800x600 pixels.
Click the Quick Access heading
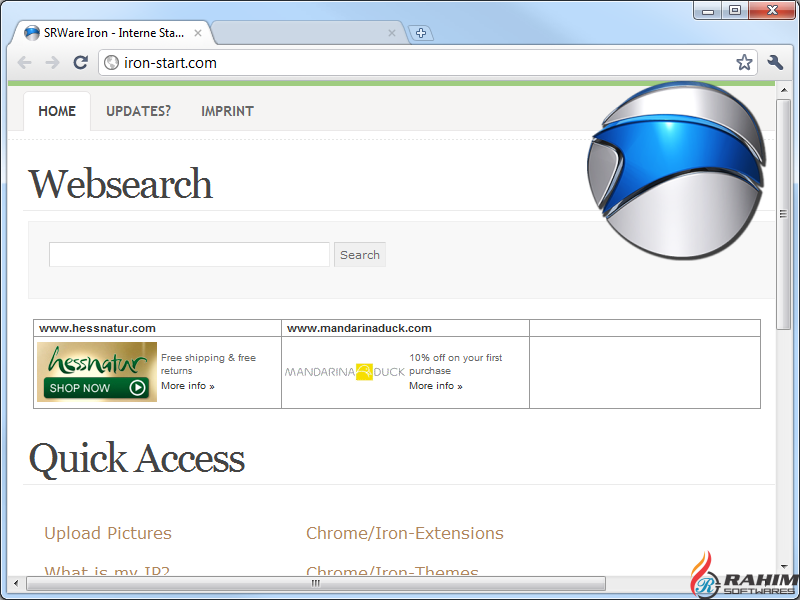click(137, 459)
